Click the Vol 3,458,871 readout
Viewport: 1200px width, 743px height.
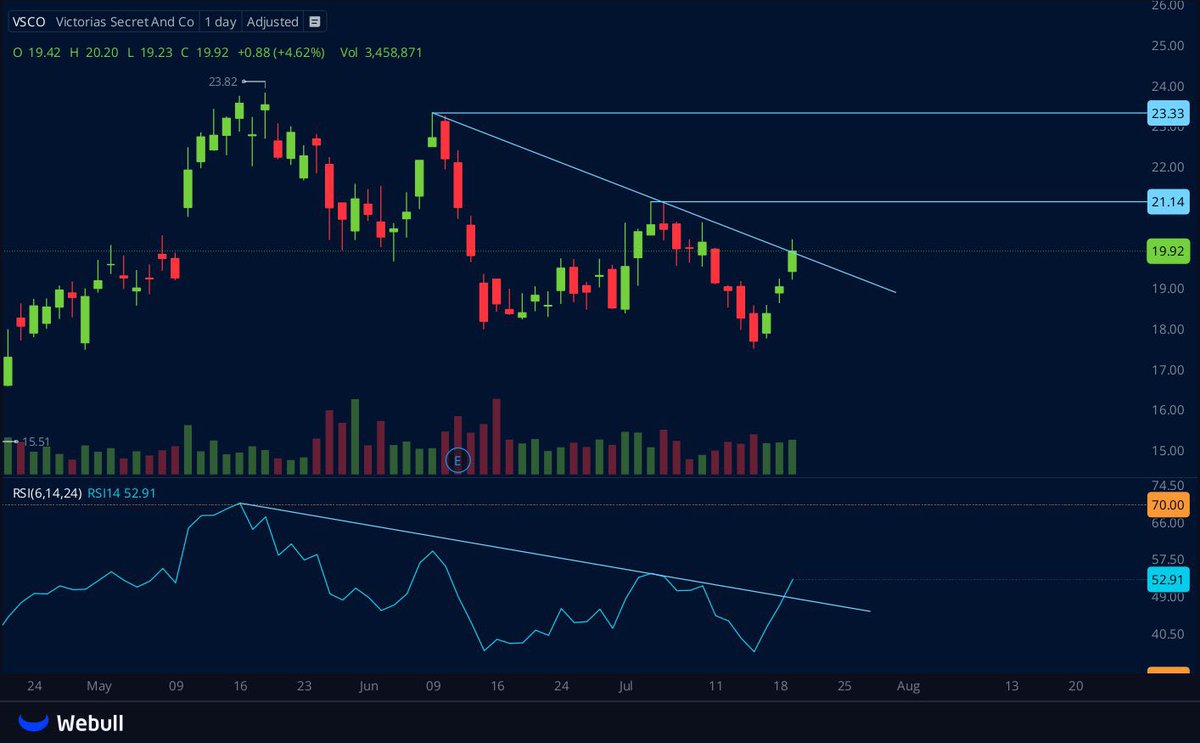click(x=380, y=52)
